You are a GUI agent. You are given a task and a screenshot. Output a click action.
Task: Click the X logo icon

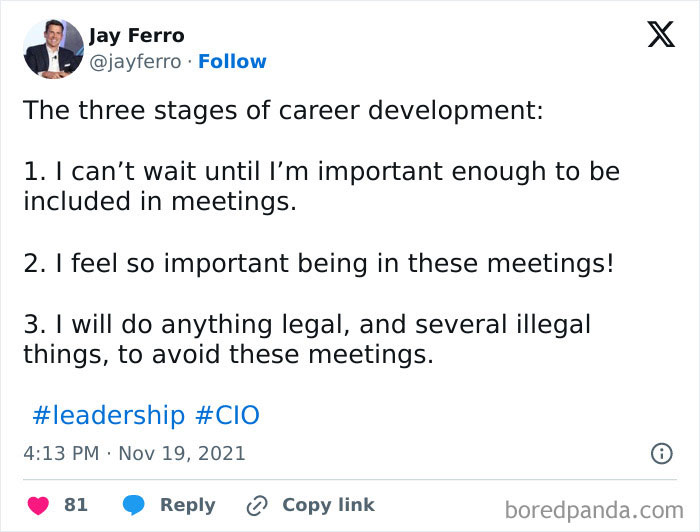click(660, 36)
